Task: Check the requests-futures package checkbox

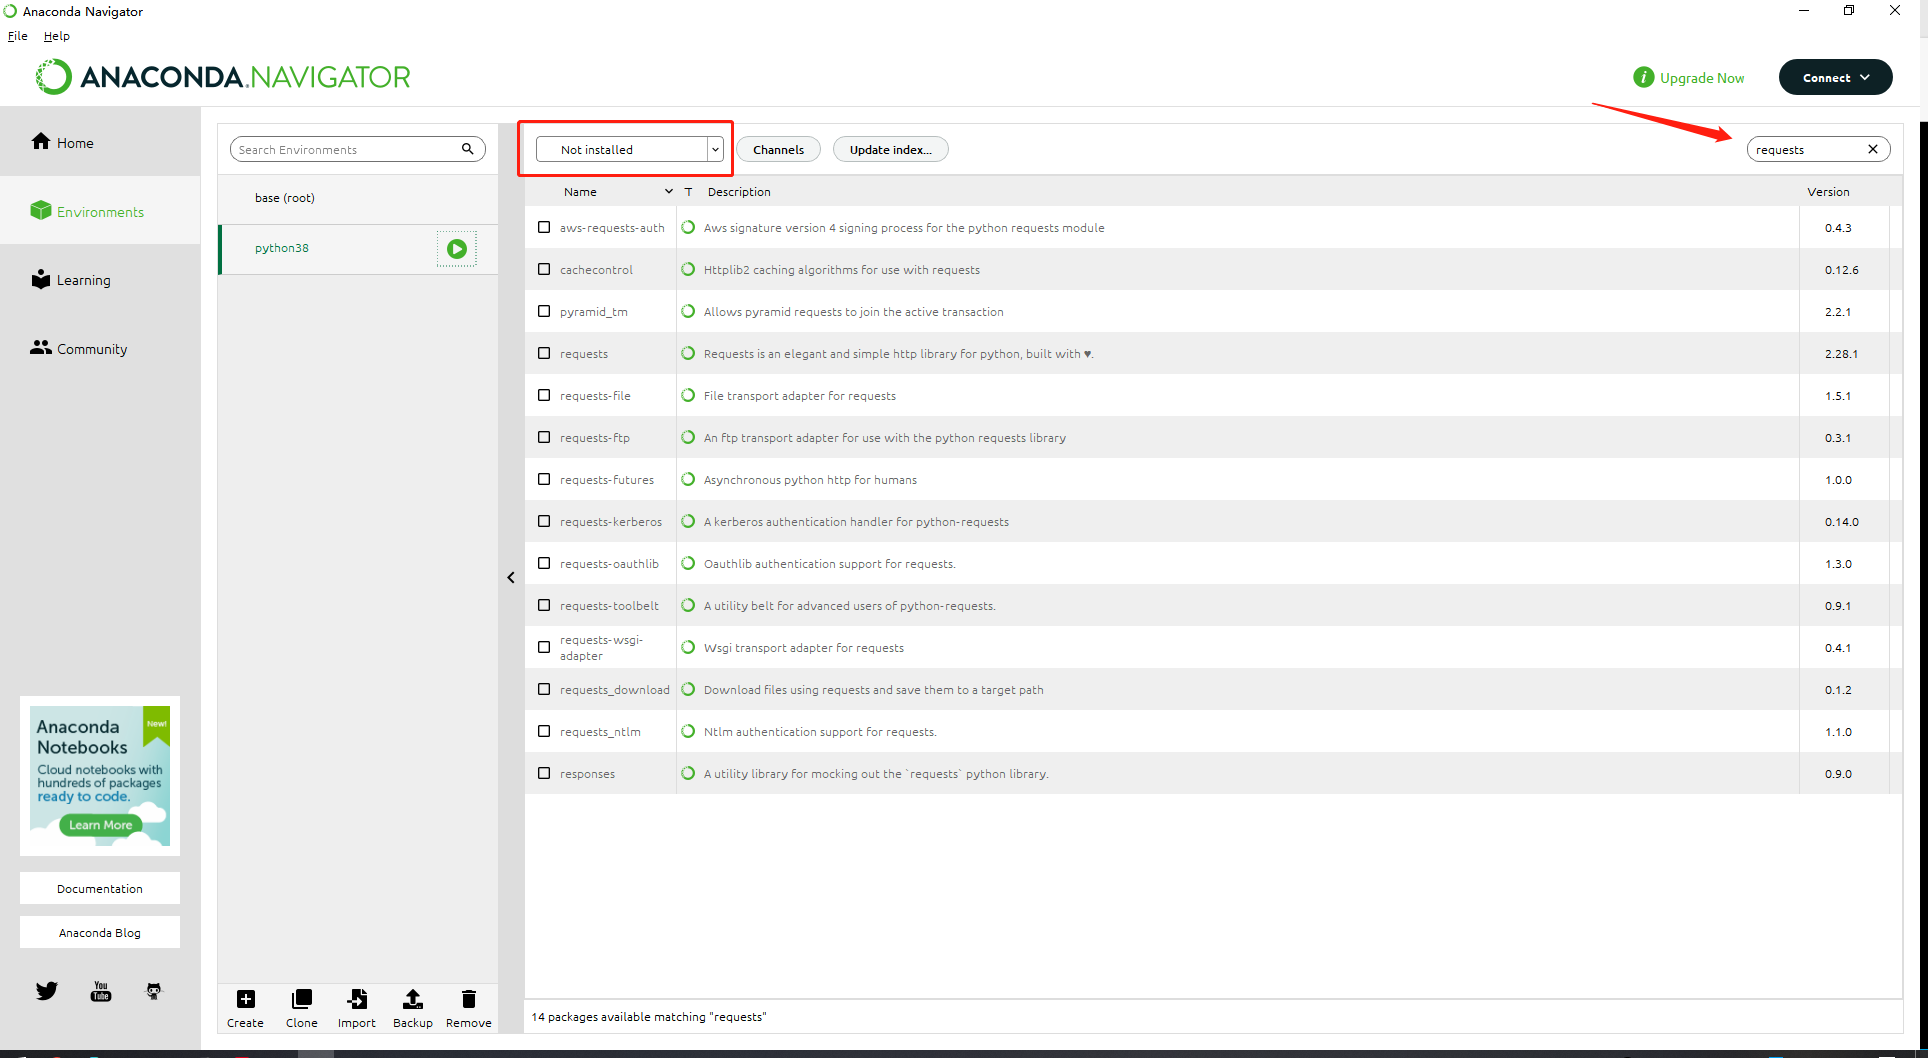Action: click(x=544, y=479)
